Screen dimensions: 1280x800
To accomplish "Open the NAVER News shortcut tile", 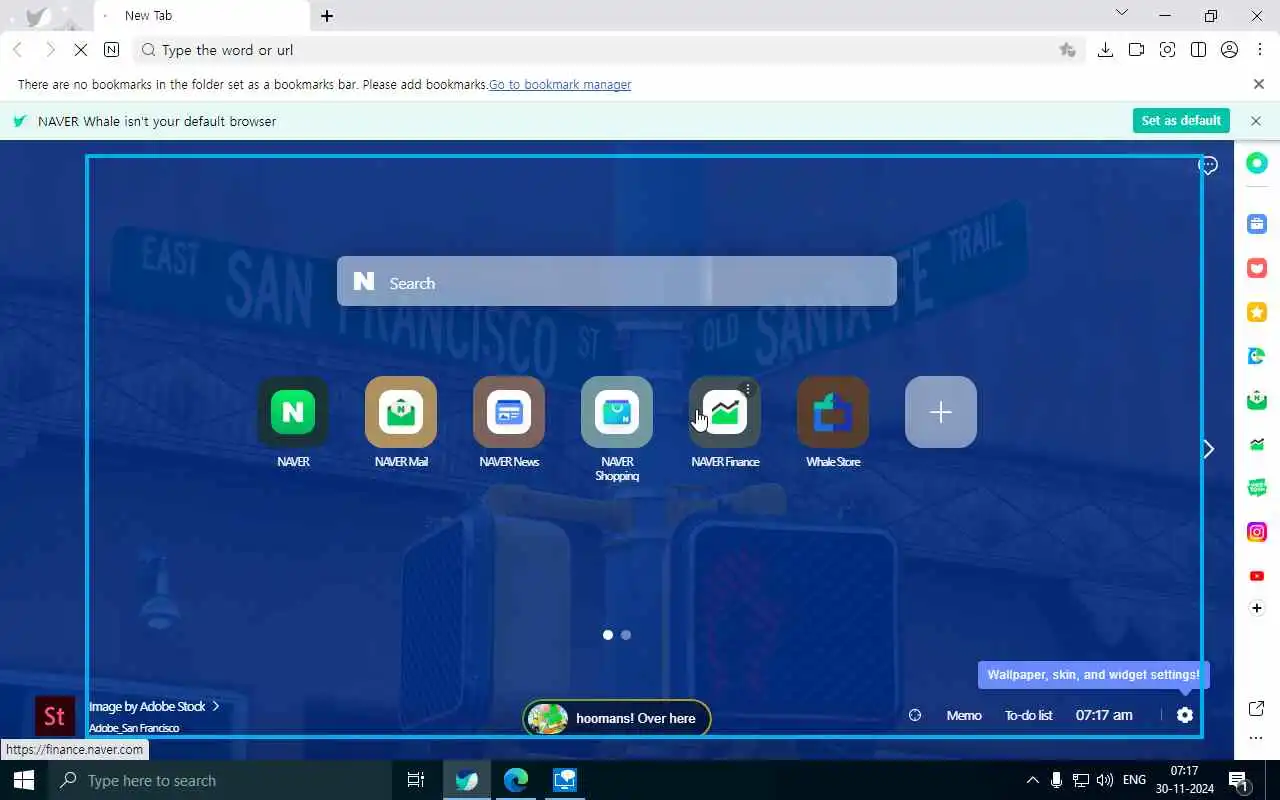I will coord(509,412).
